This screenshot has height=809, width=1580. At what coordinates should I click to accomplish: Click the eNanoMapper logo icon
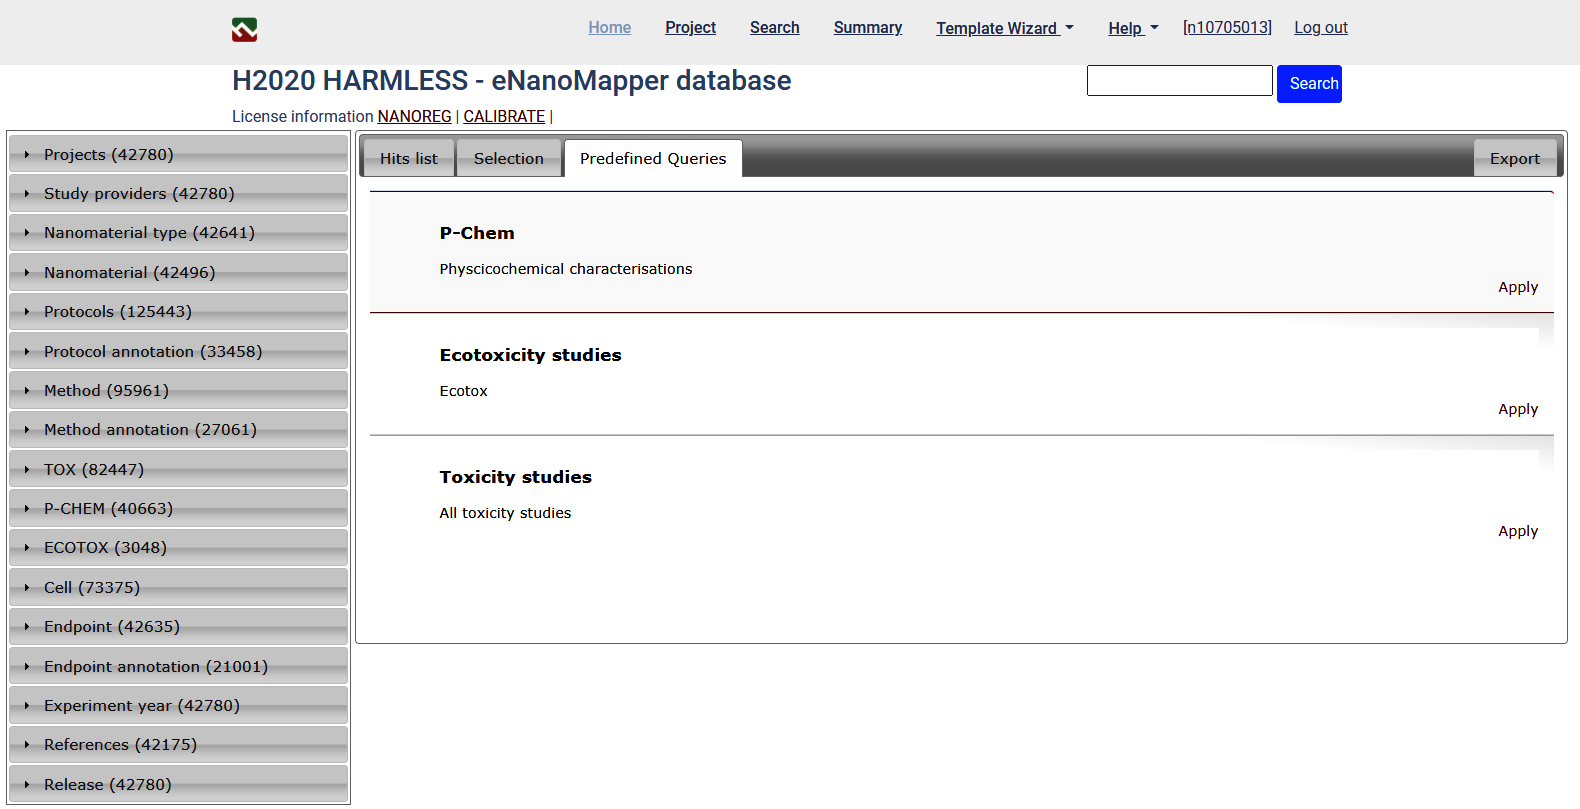pyautogui.click(x=244, y=30)
